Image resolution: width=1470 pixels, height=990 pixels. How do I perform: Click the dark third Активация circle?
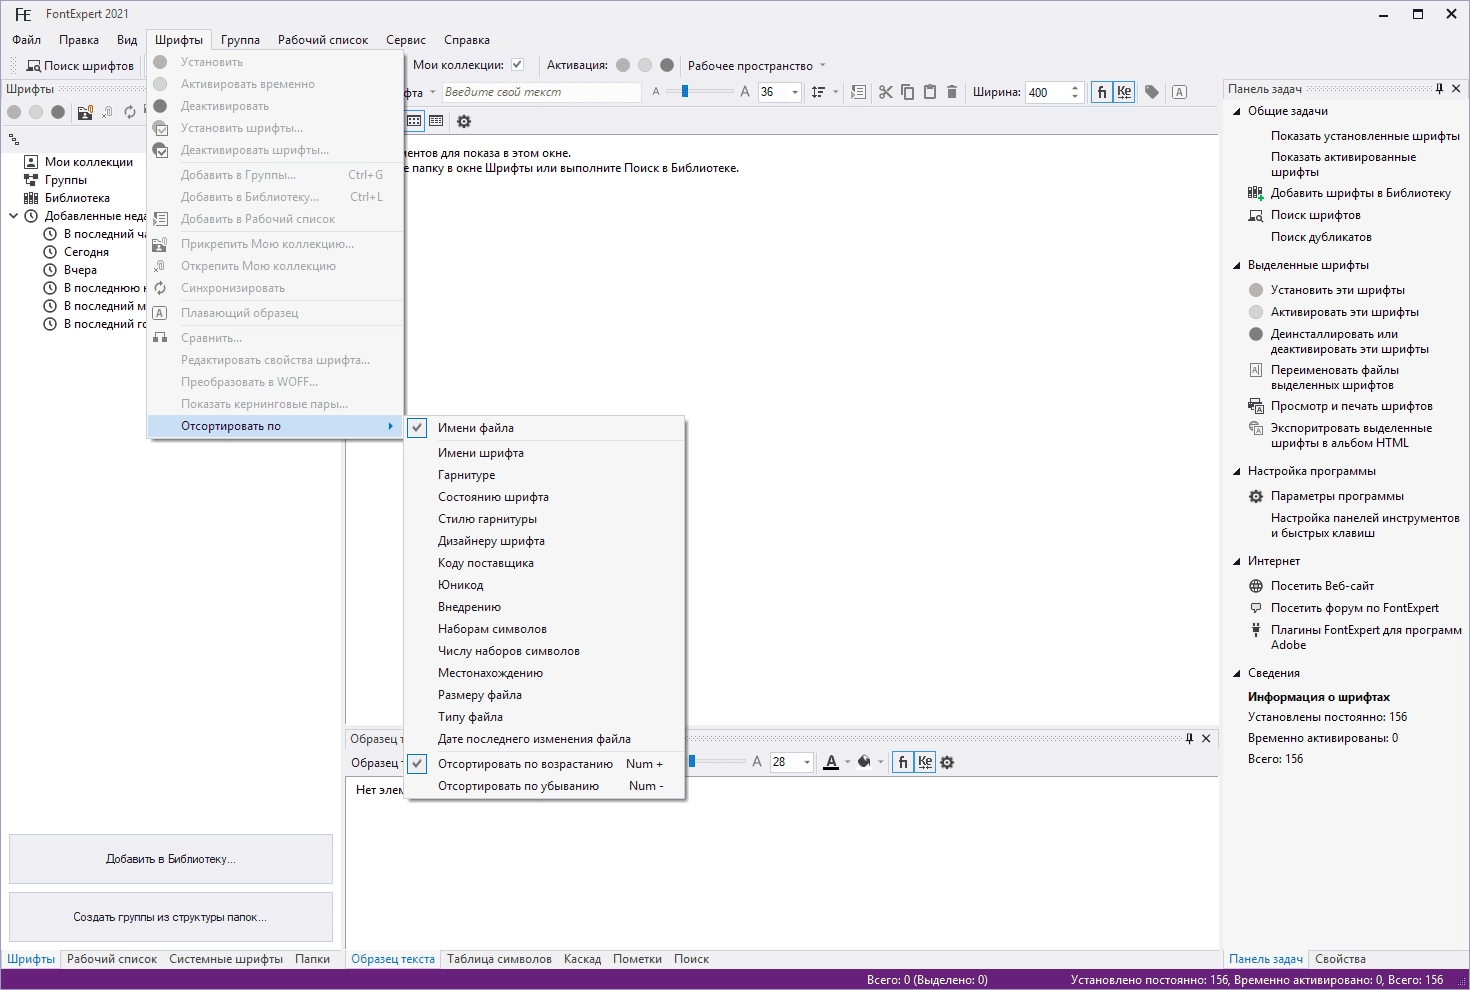tap(667, 65)
